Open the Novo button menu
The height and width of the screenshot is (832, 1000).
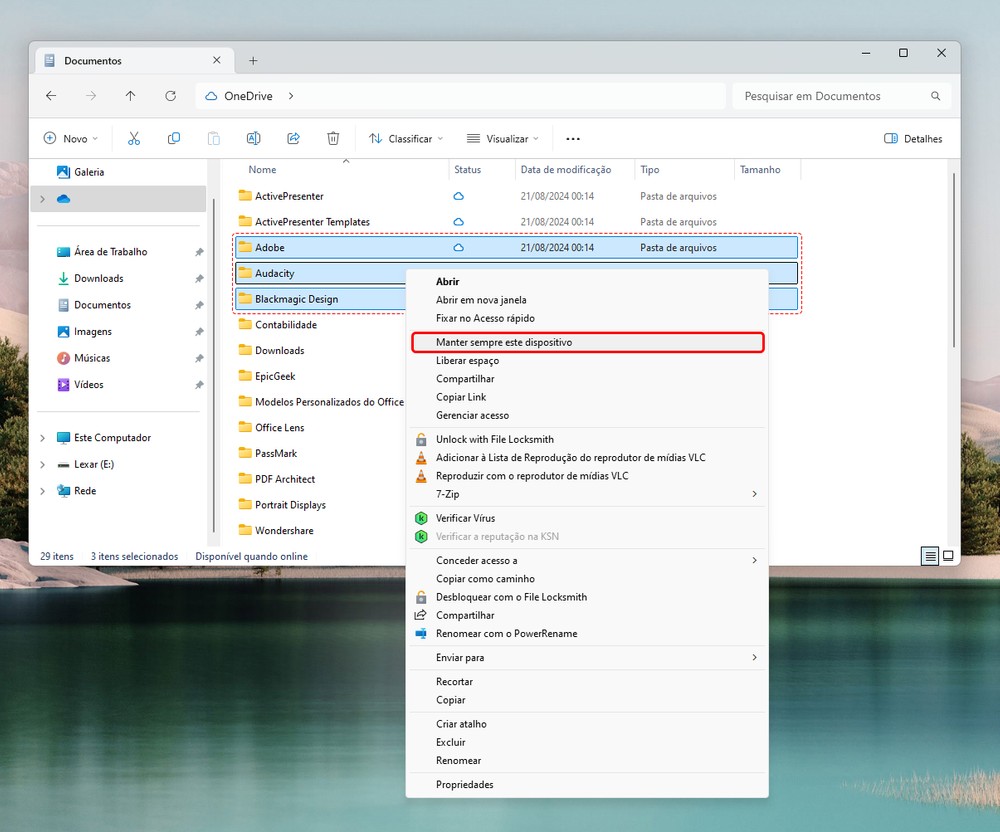tap(70, 139)
